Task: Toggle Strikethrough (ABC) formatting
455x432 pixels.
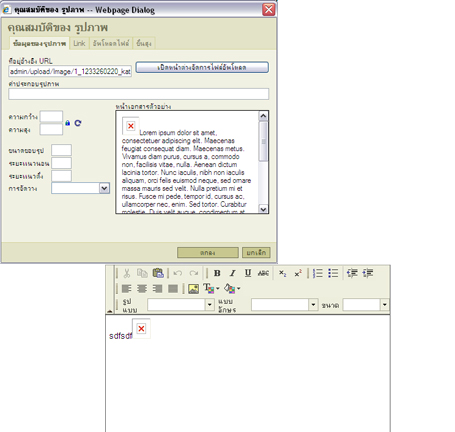Action: (x=263, y=273)
